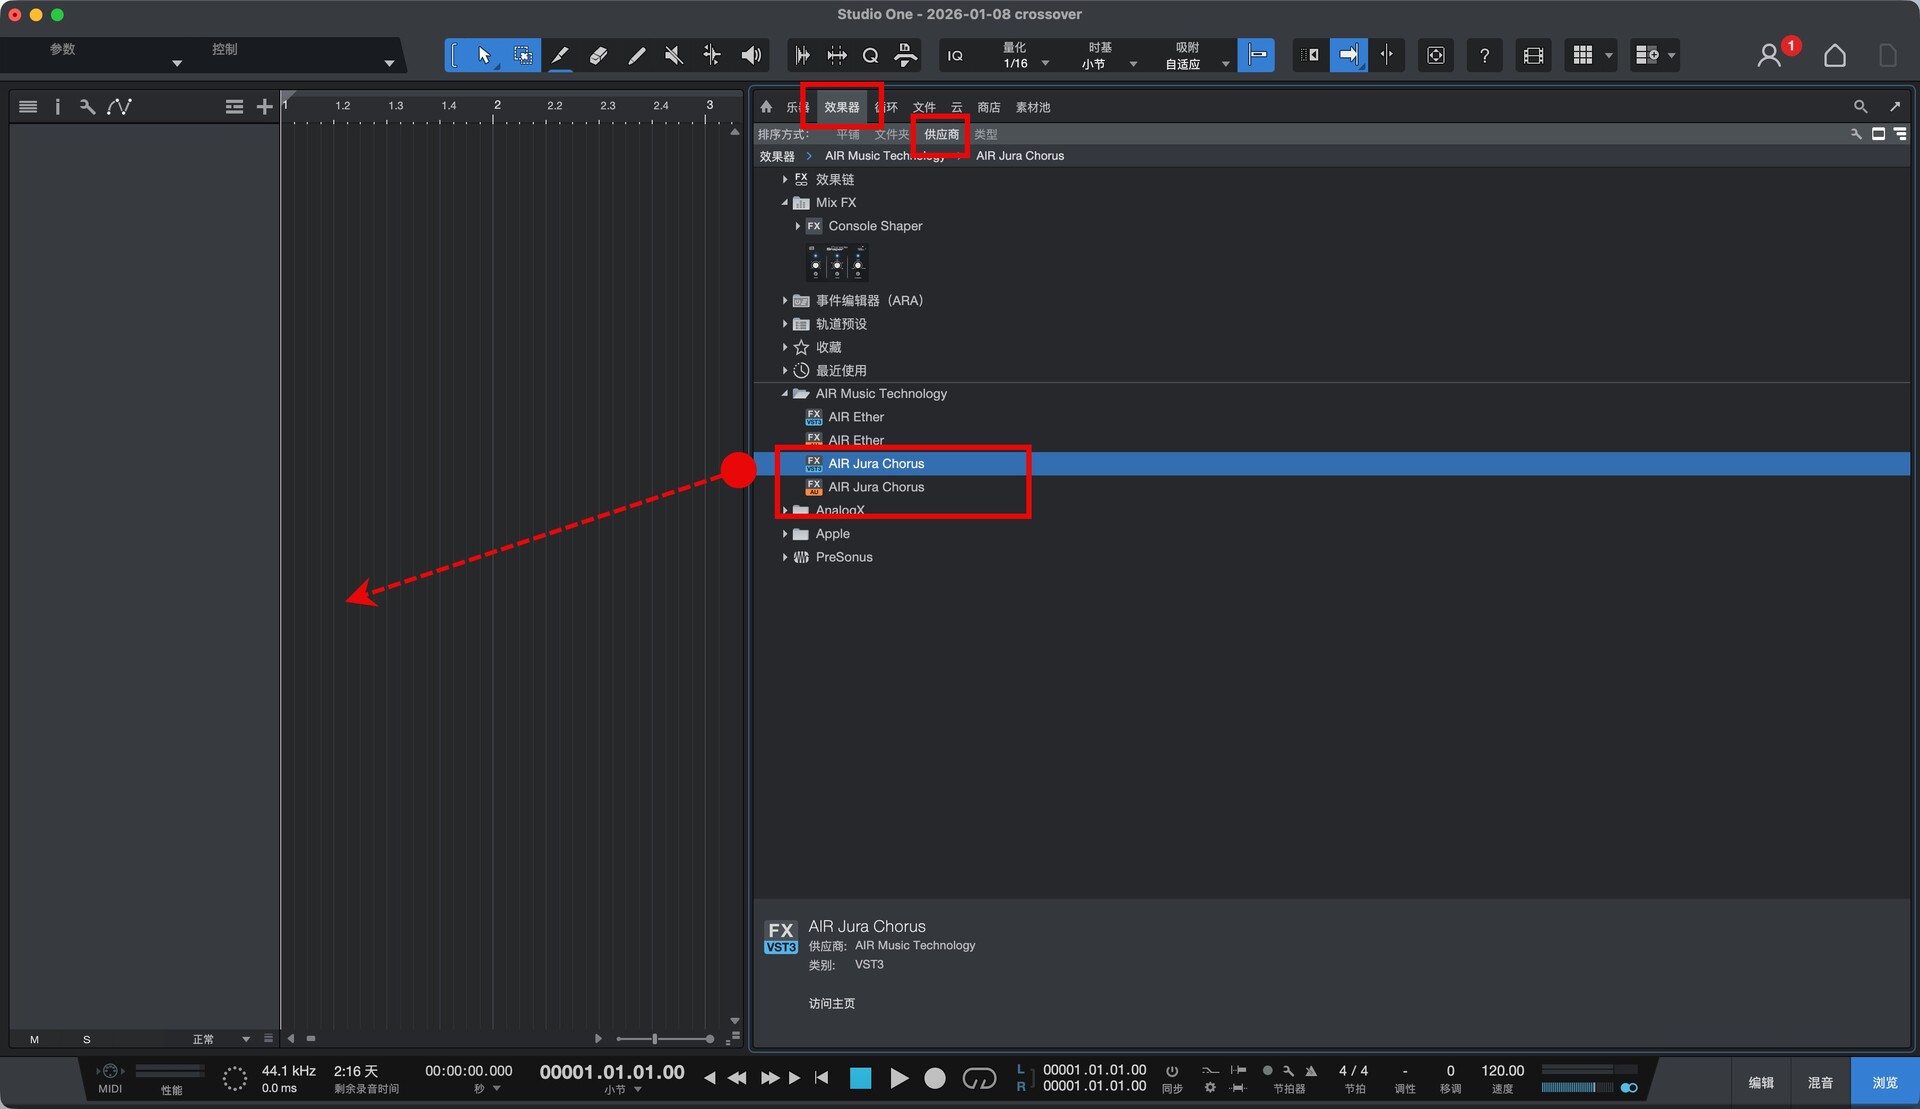Viewport: 1920px width, 1109px height.
Task: Toggle the Snap to grid button
Action: 1256,56
